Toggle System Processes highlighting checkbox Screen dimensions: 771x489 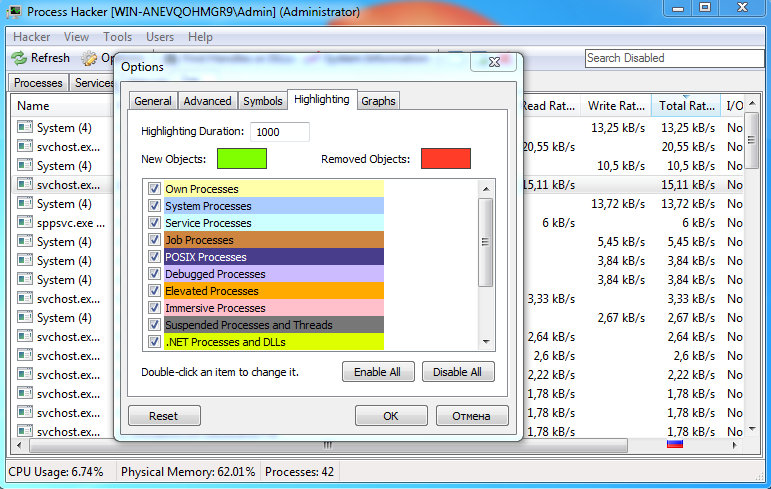click(x=154, y=206)
